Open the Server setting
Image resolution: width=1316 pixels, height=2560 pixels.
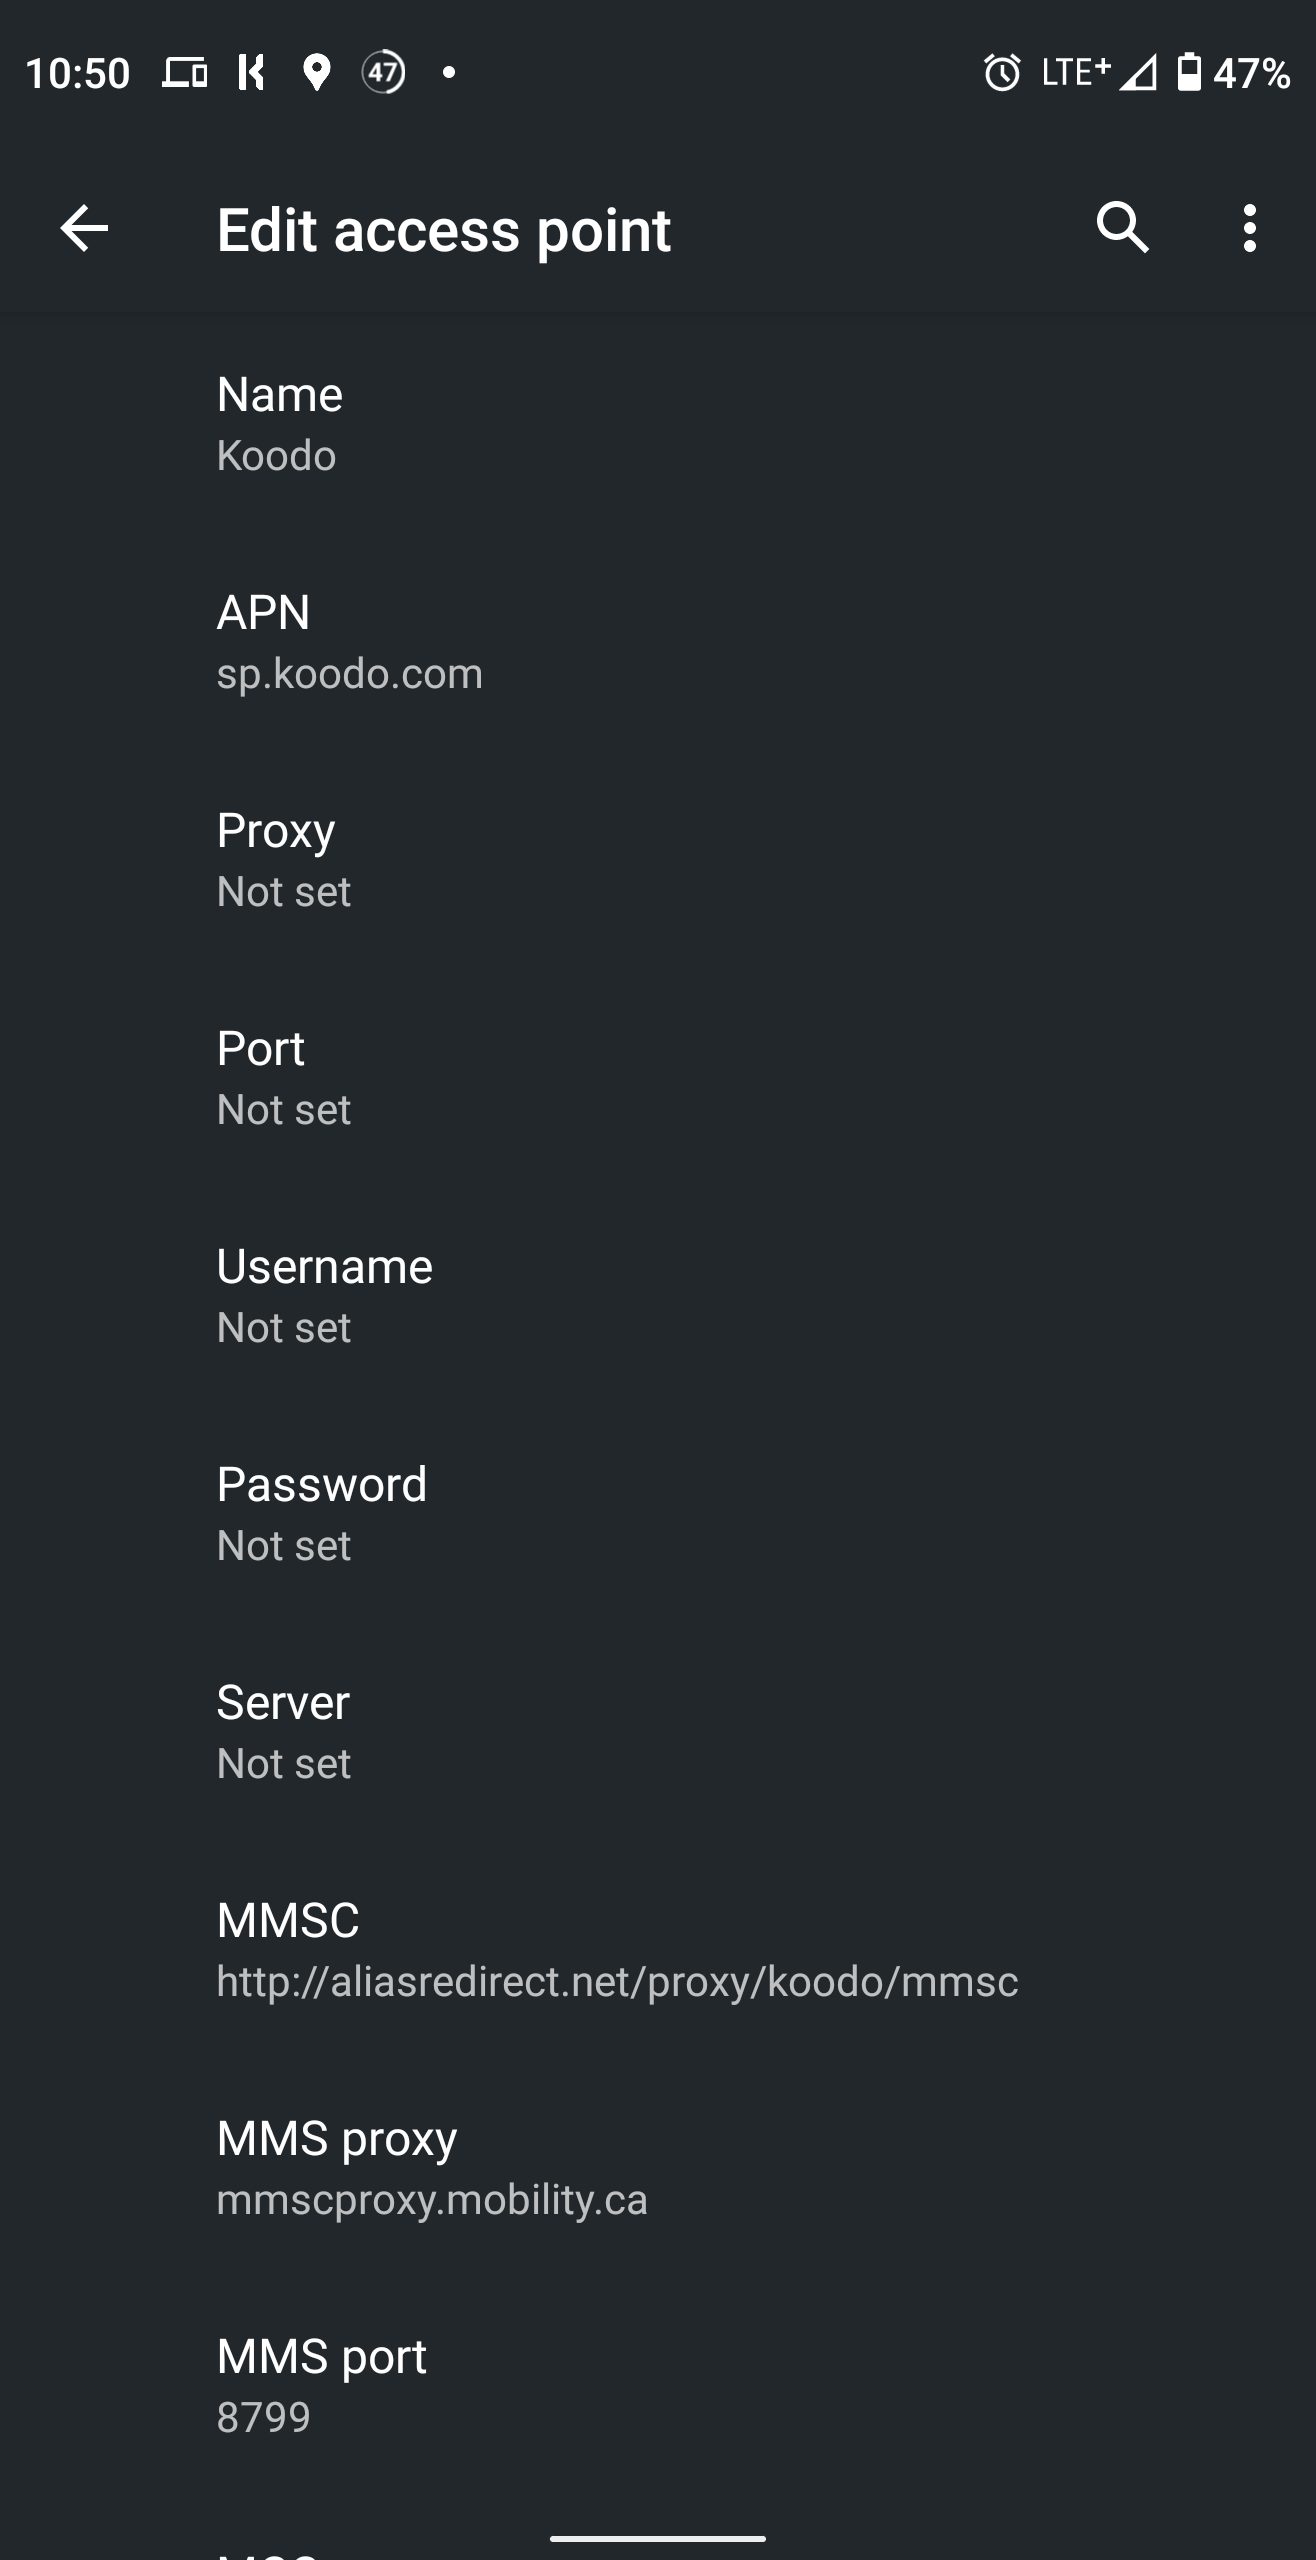(658, 1732)
